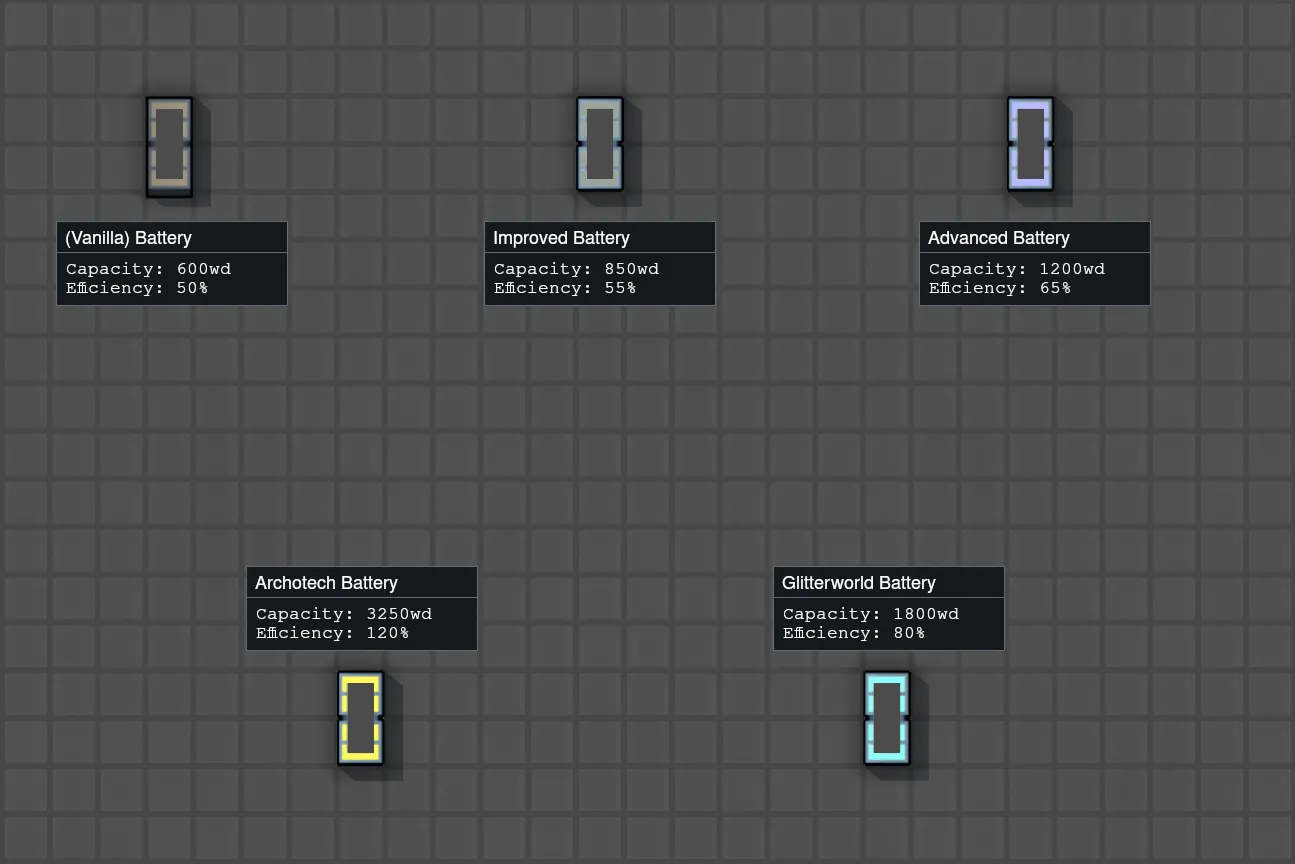Select the "Glitterworld Battery" title label
The height and width of the screenshot is (864, 1295).
[x=858, y=583]
